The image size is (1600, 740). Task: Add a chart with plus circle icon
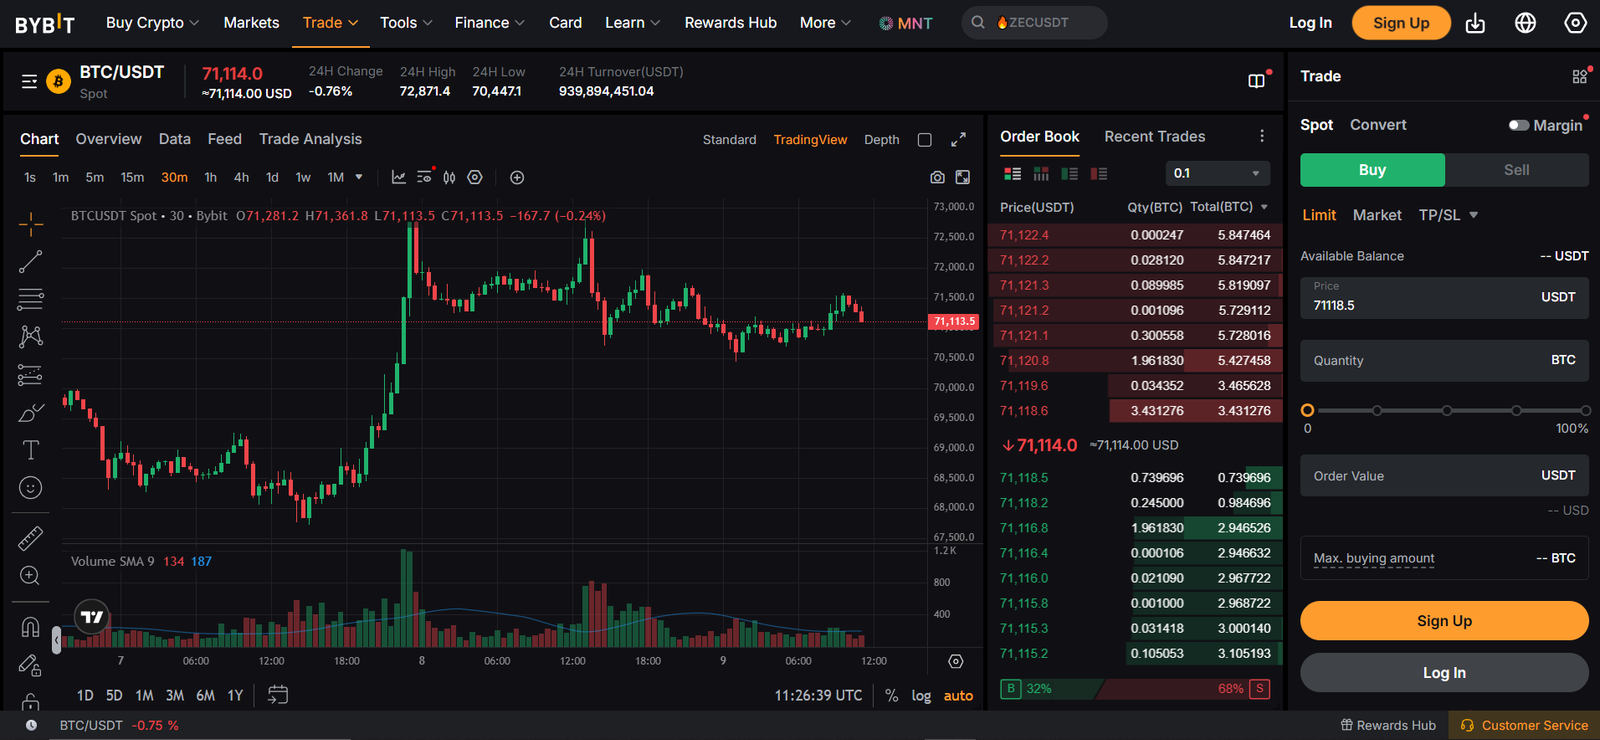517,177
